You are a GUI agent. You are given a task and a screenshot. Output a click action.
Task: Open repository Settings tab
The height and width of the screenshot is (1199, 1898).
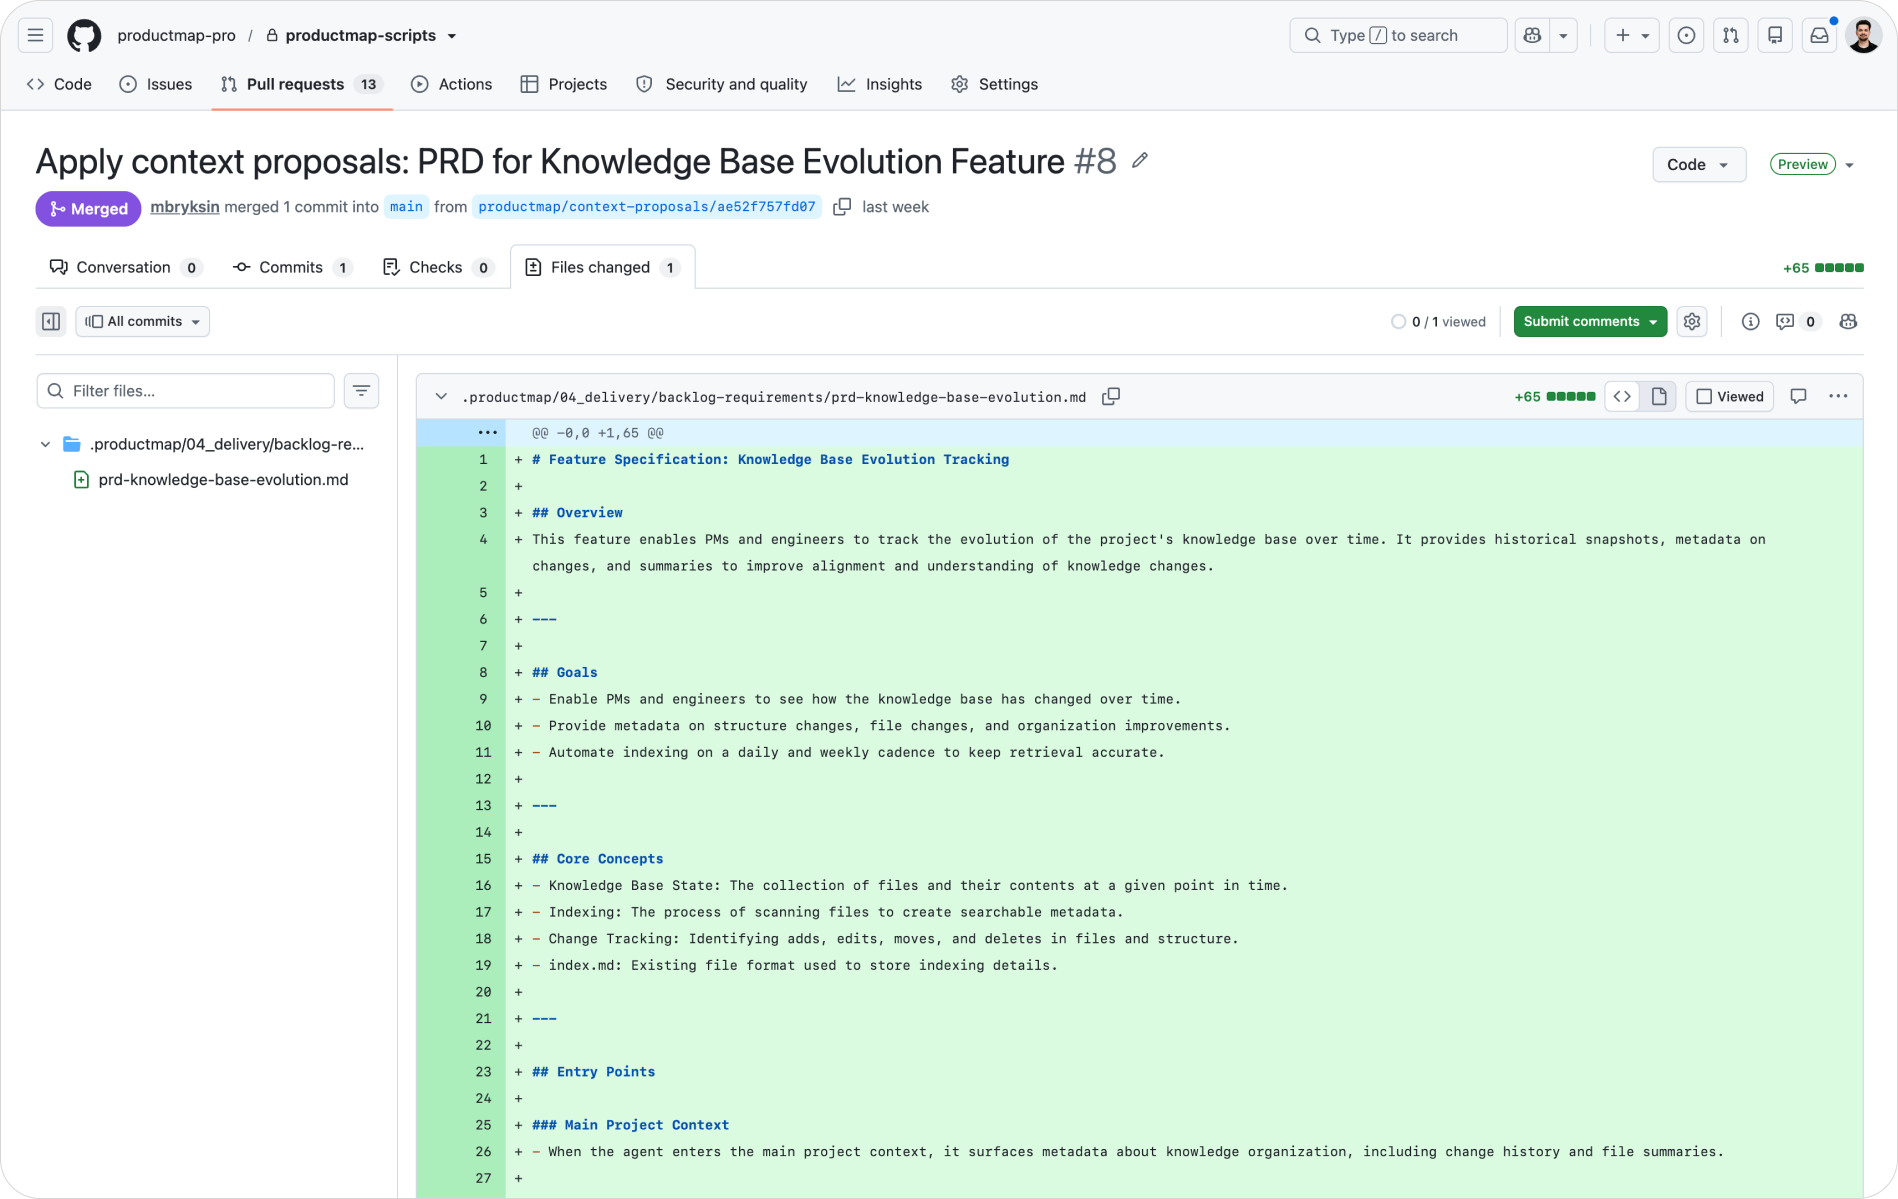[995, 84]
